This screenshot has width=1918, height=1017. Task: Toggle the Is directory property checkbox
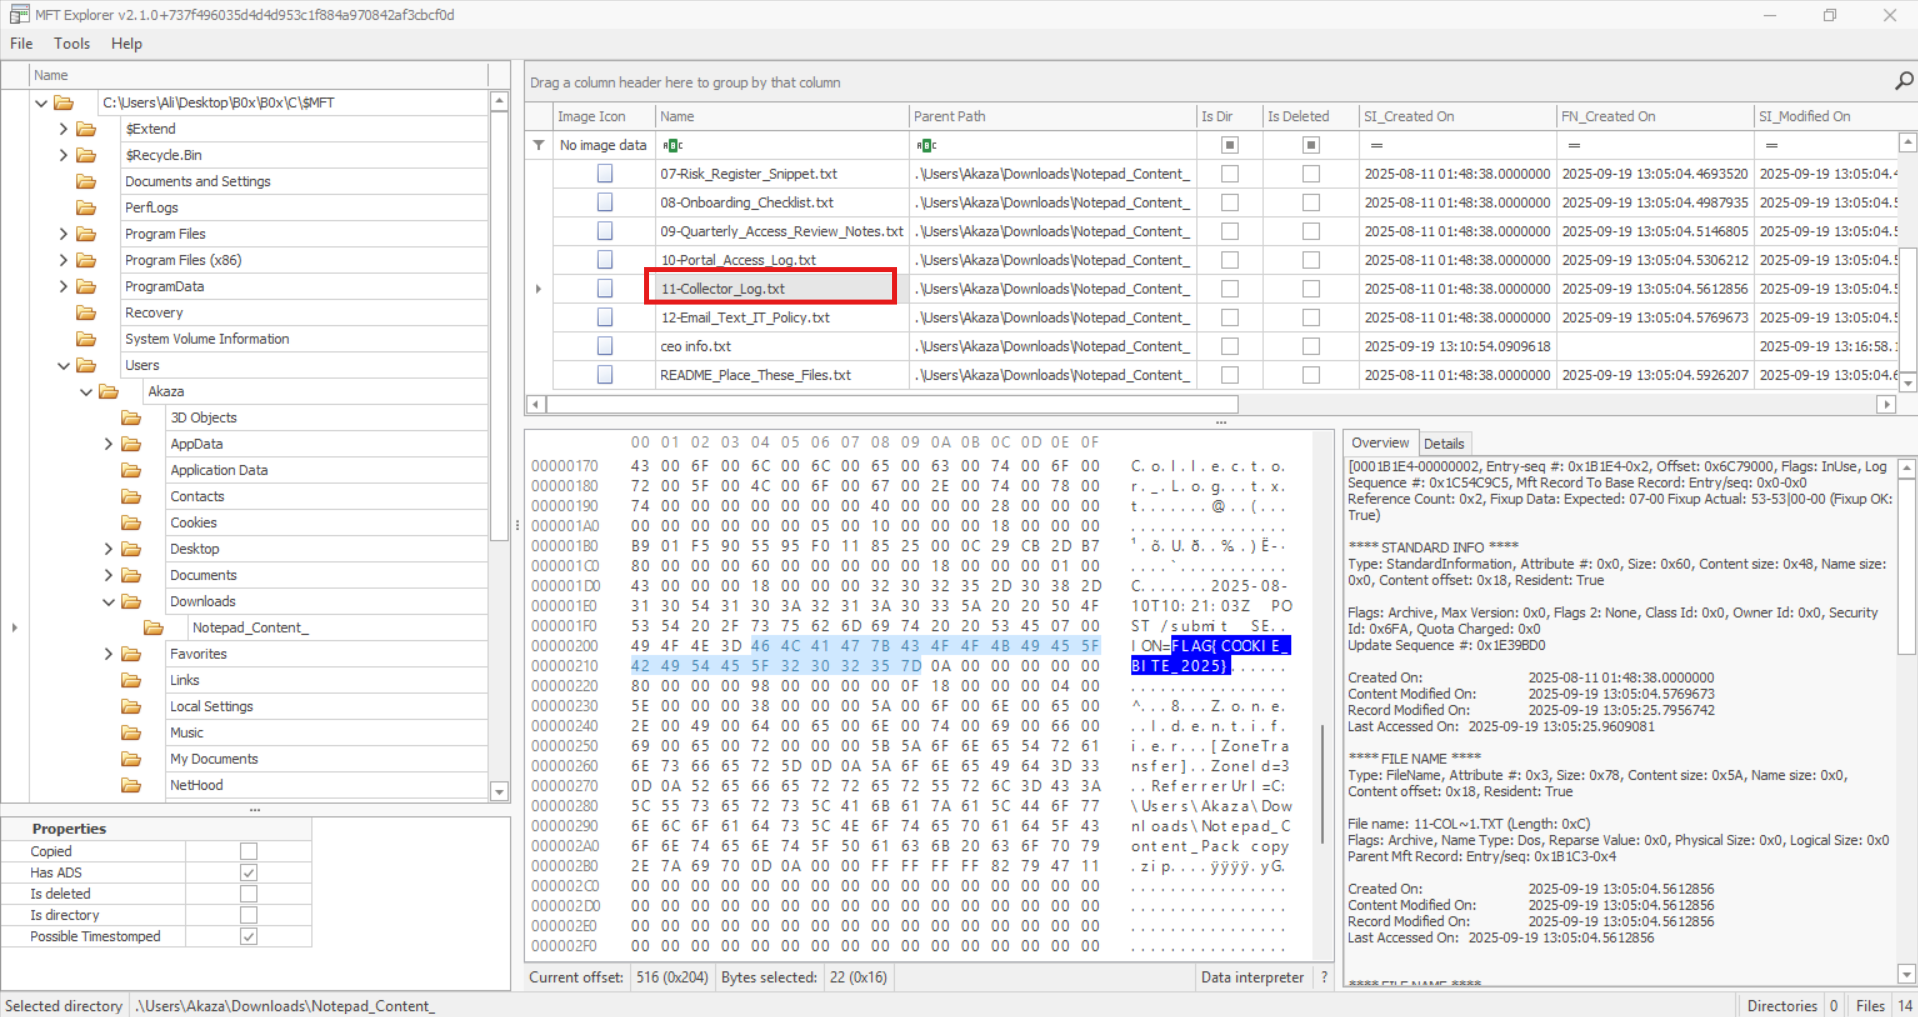249,915
